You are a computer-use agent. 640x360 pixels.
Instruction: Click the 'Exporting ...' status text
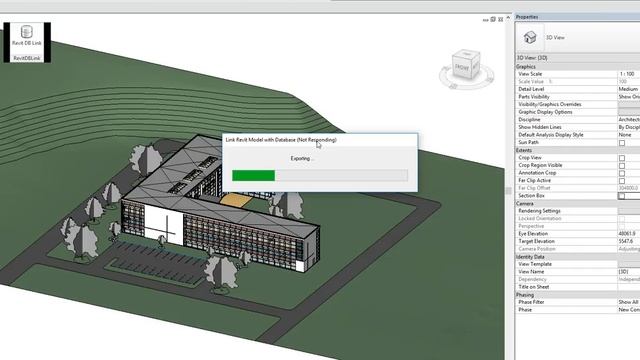click(302, 159)
